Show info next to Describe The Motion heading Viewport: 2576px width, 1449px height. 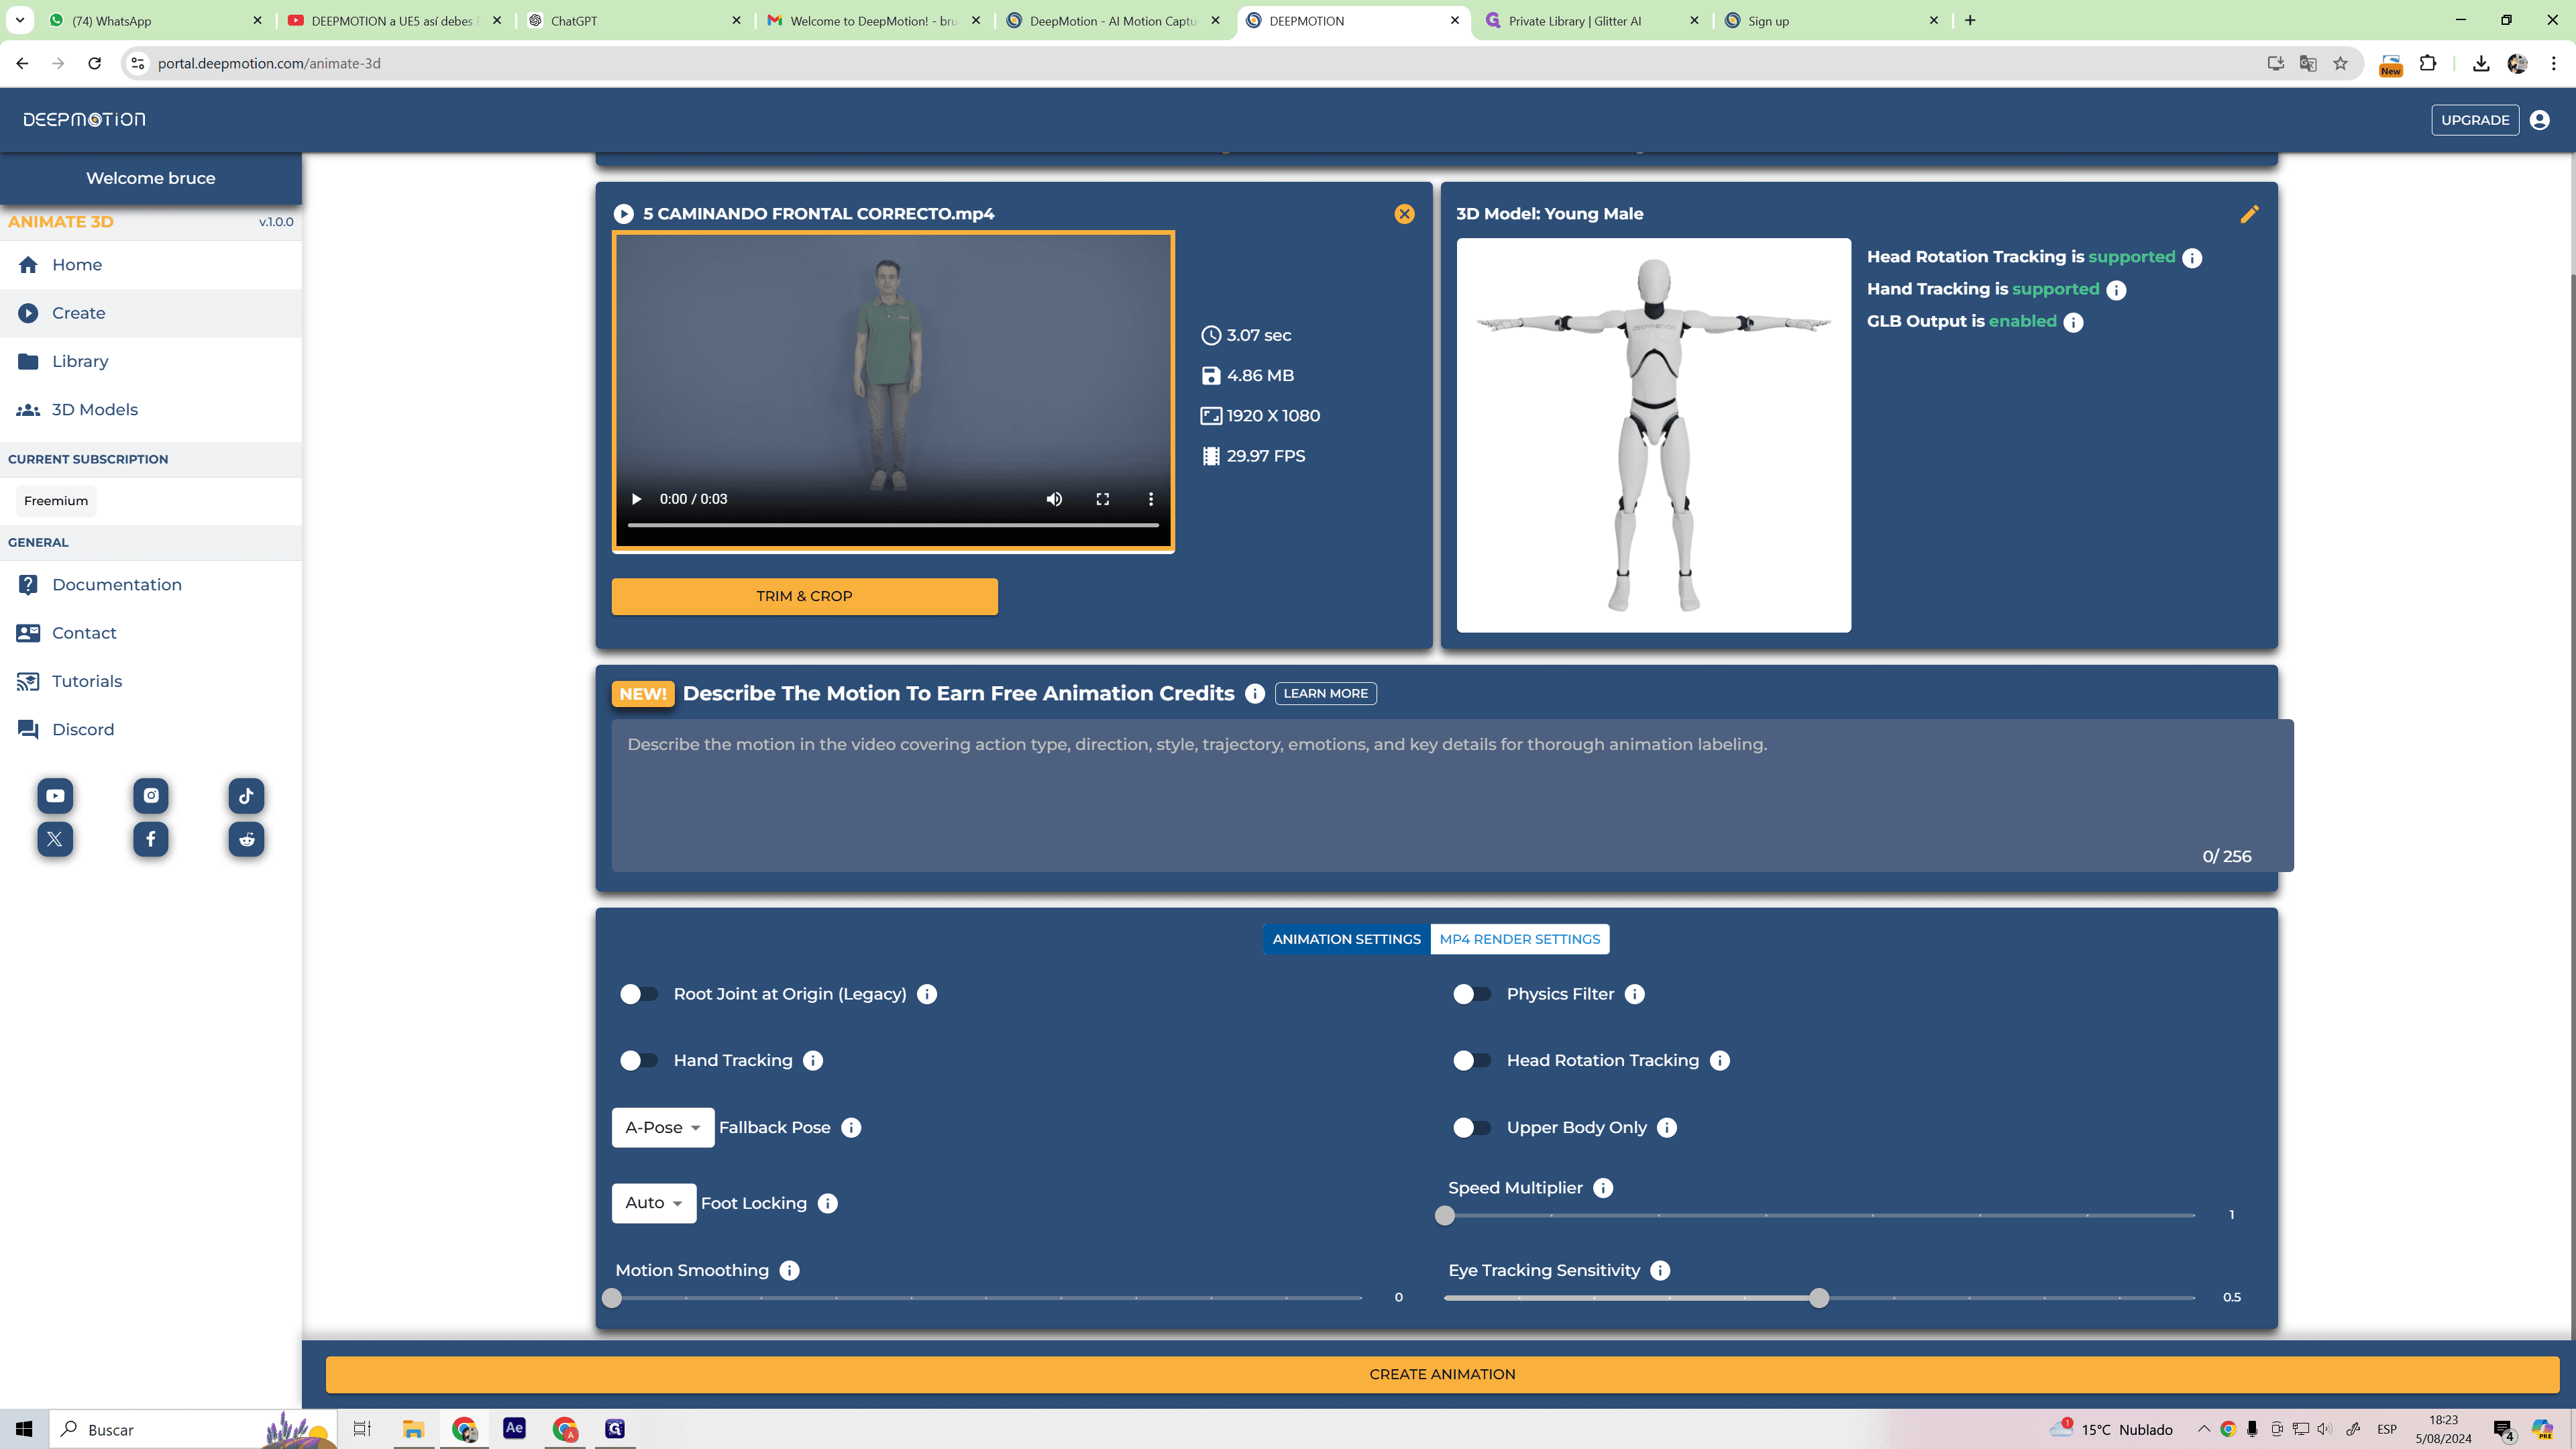1255,694
